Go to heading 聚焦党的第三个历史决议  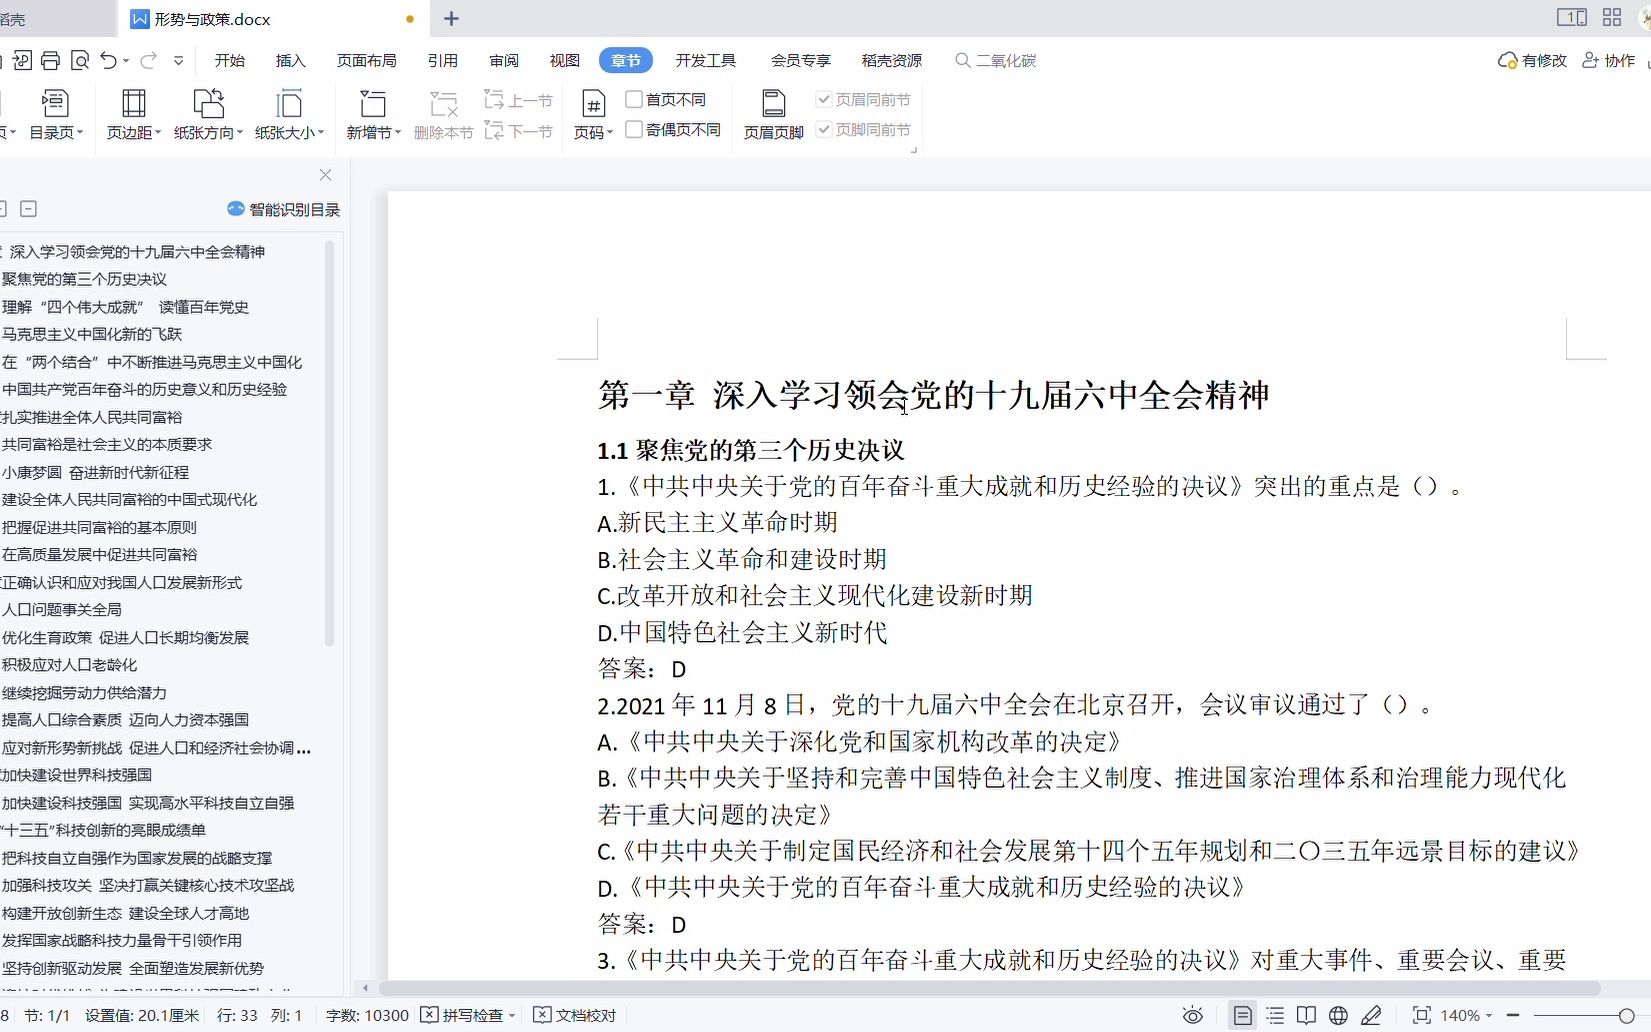click(84, 279)
